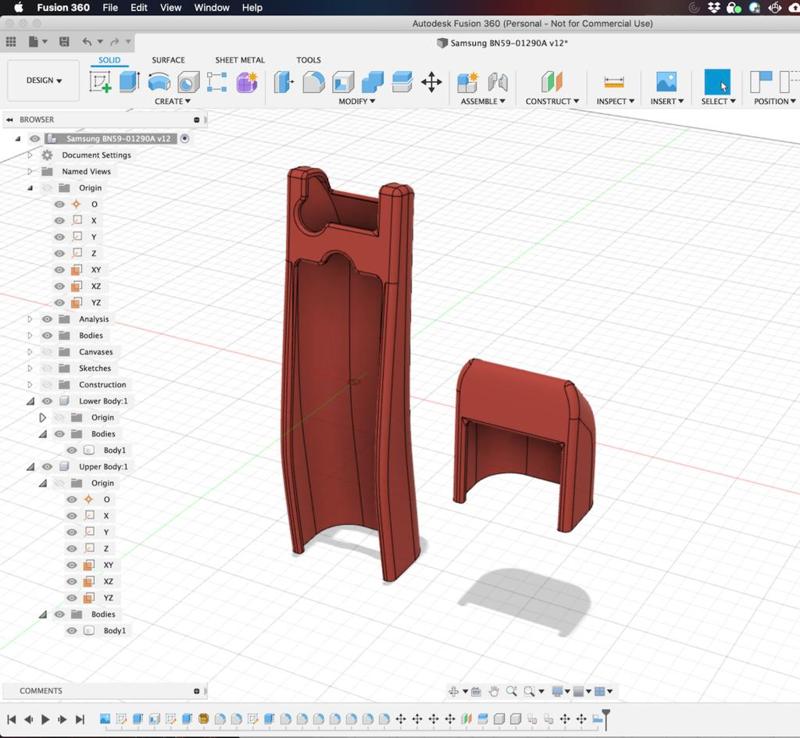Click the Insert image icon
This screenshot has width=800, height=738.
666,82
